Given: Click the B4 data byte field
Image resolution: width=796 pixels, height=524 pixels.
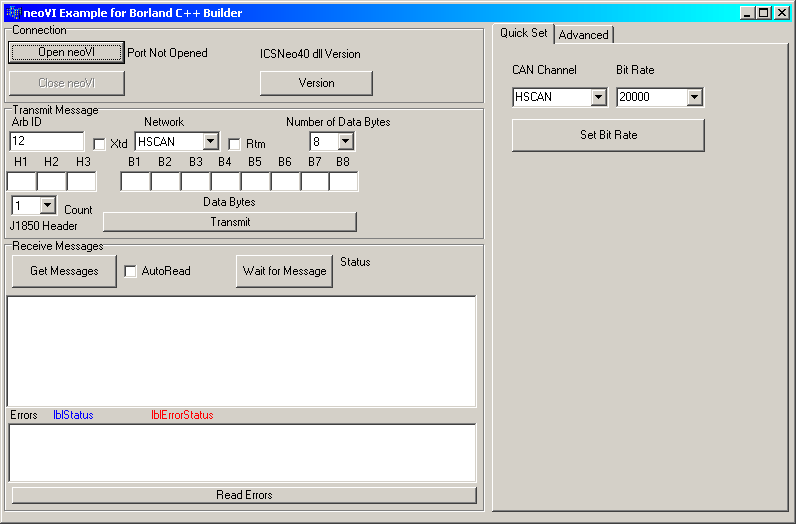Looking at the screenshot, I should click(225, 181).
